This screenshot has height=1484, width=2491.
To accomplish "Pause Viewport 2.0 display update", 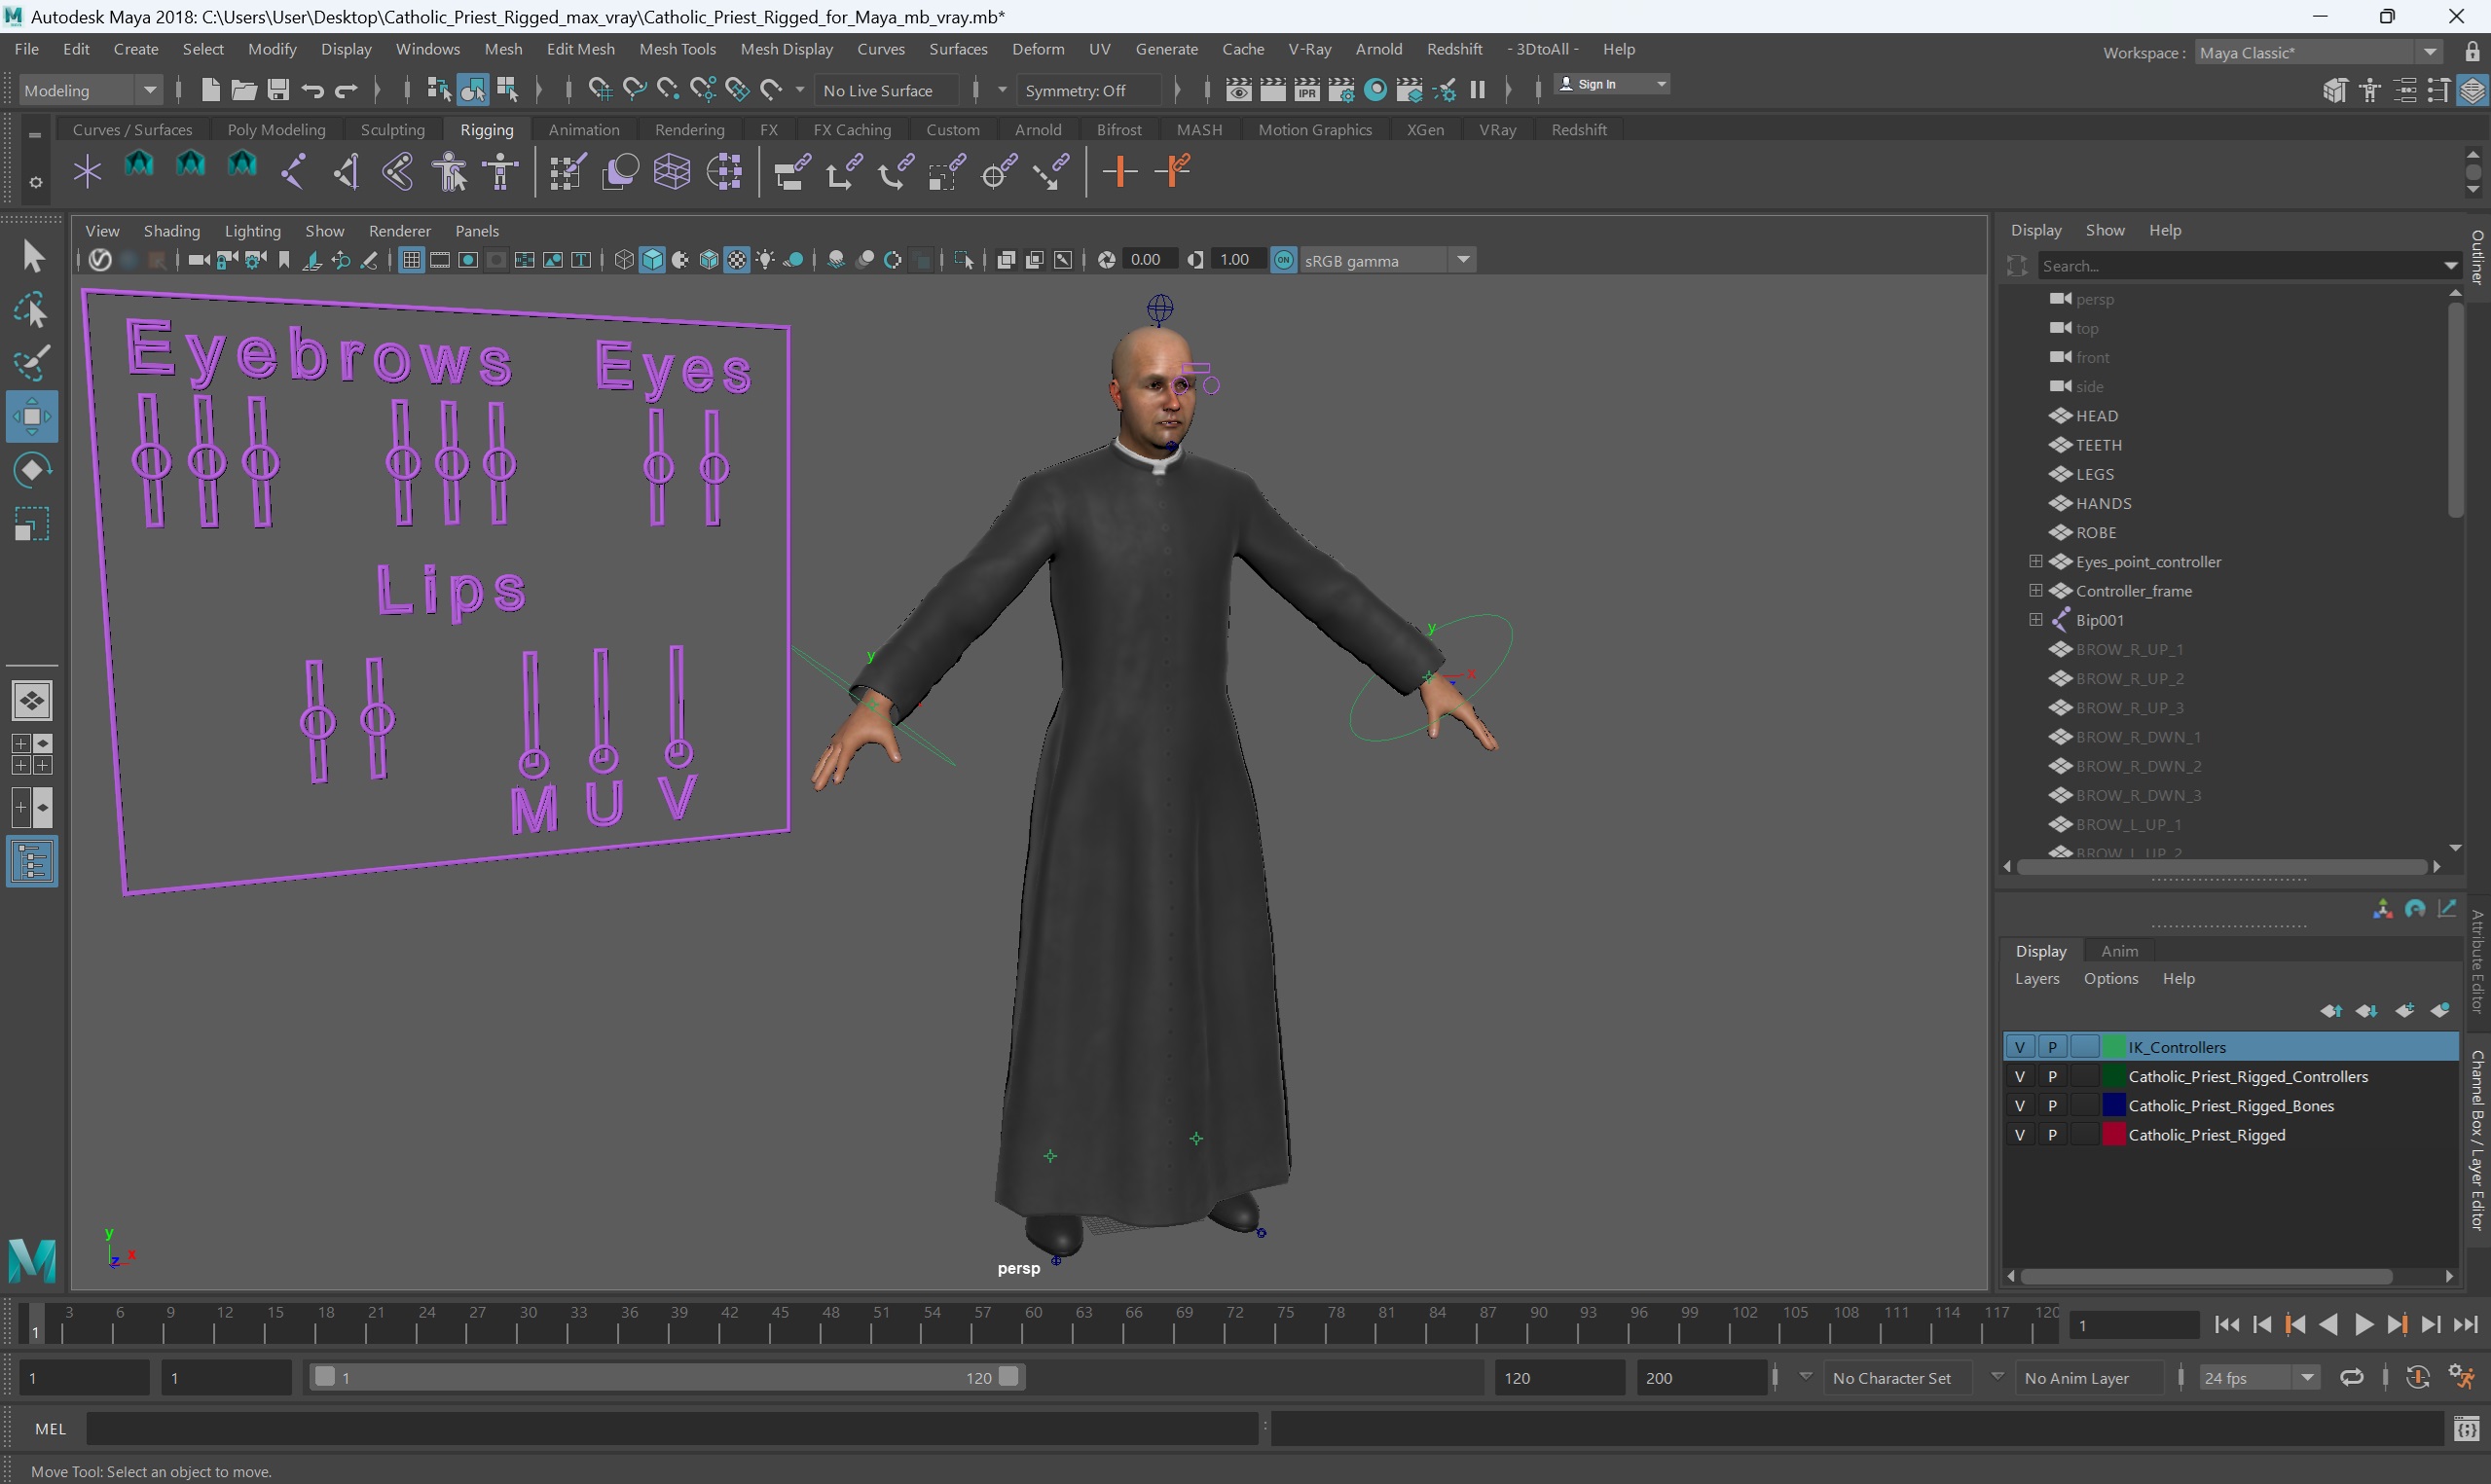I will (x=1478, y=90).
